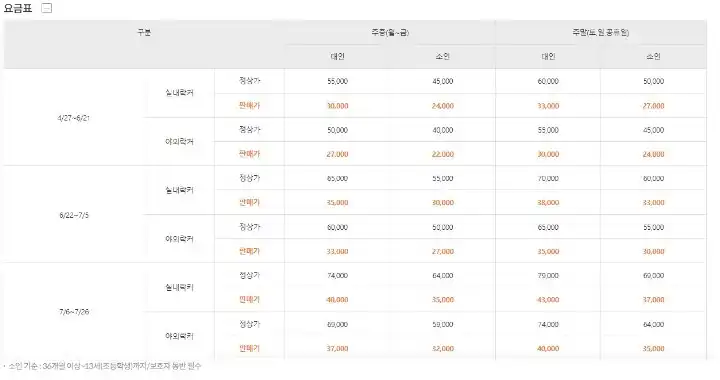The width and height of the screenshot is (720, 380).
Task: Select 74,000 주말 대인 정상가, 7/6~7/26 야외락커
Action: pos(548,324)
